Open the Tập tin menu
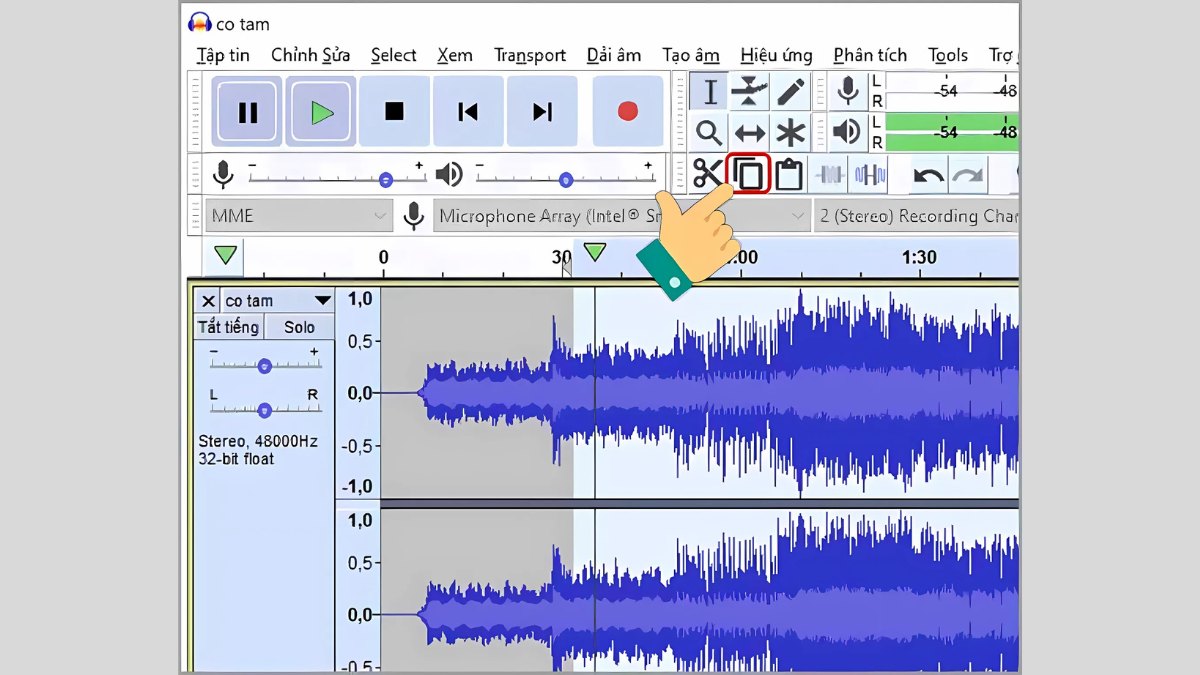 pyautogui.click(x=223, y=55)
